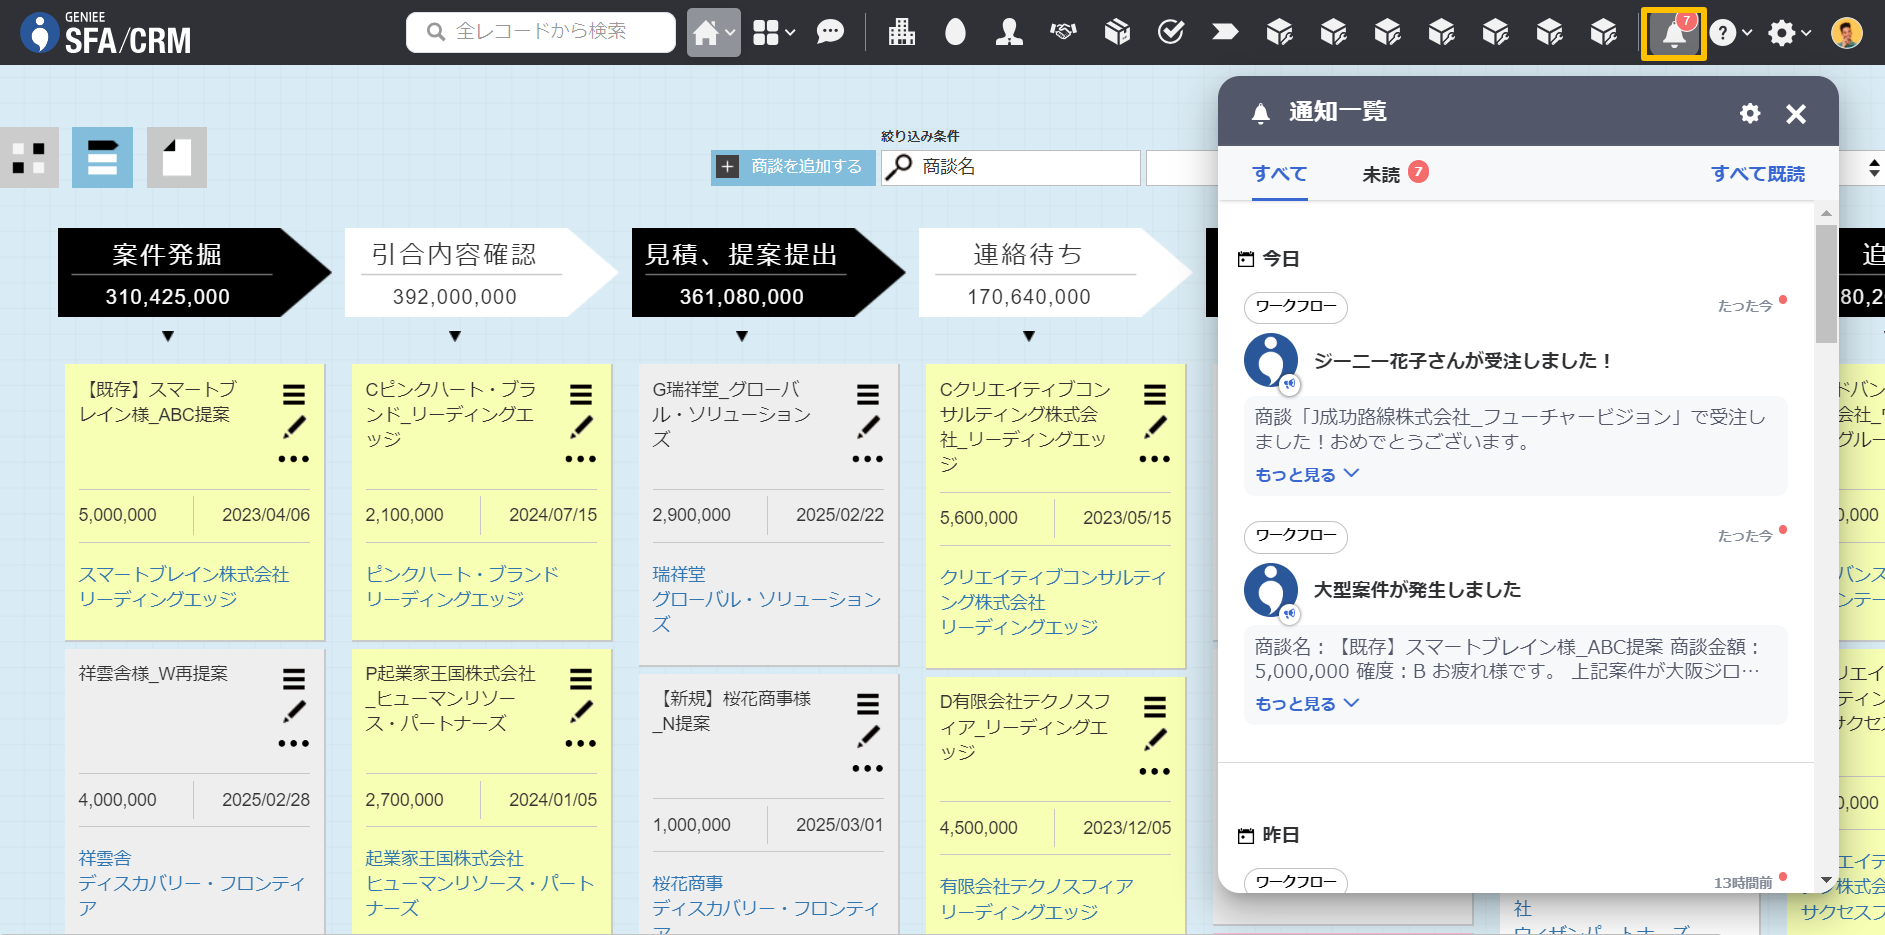Close the 通知一覧 notification panel

[1796, 114]
